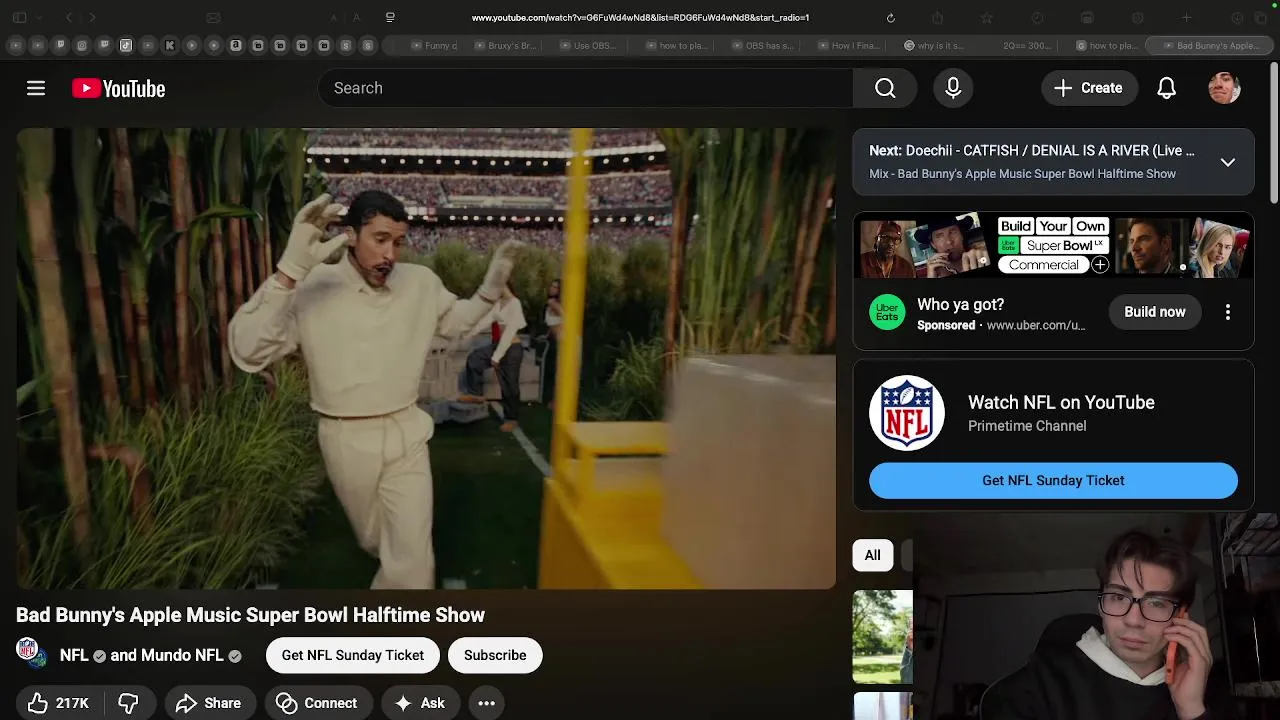Click the Super Bowl commercial ad banner
The image size is (1280, 720).
(1054, 245)
